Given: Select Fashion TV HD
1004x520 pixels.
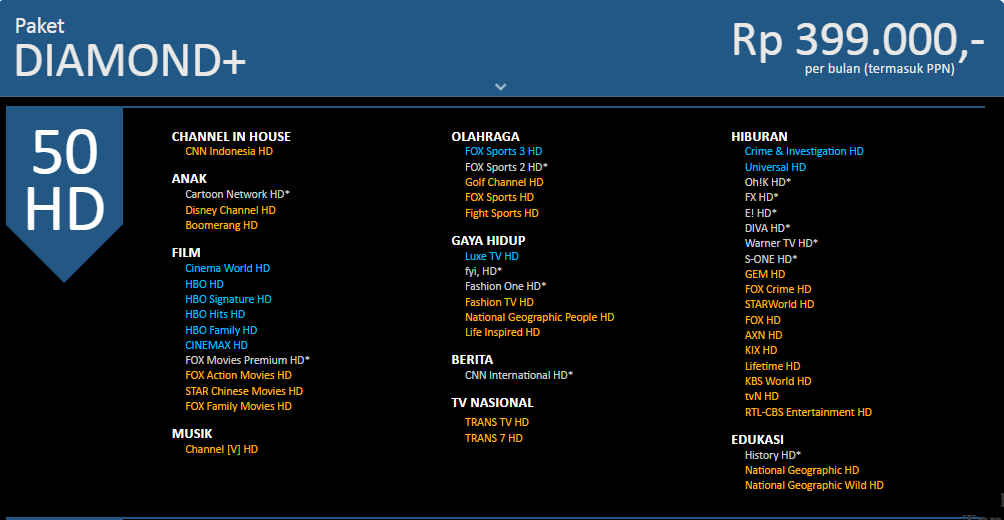Looking at the screenshot, I should [499, 302].
